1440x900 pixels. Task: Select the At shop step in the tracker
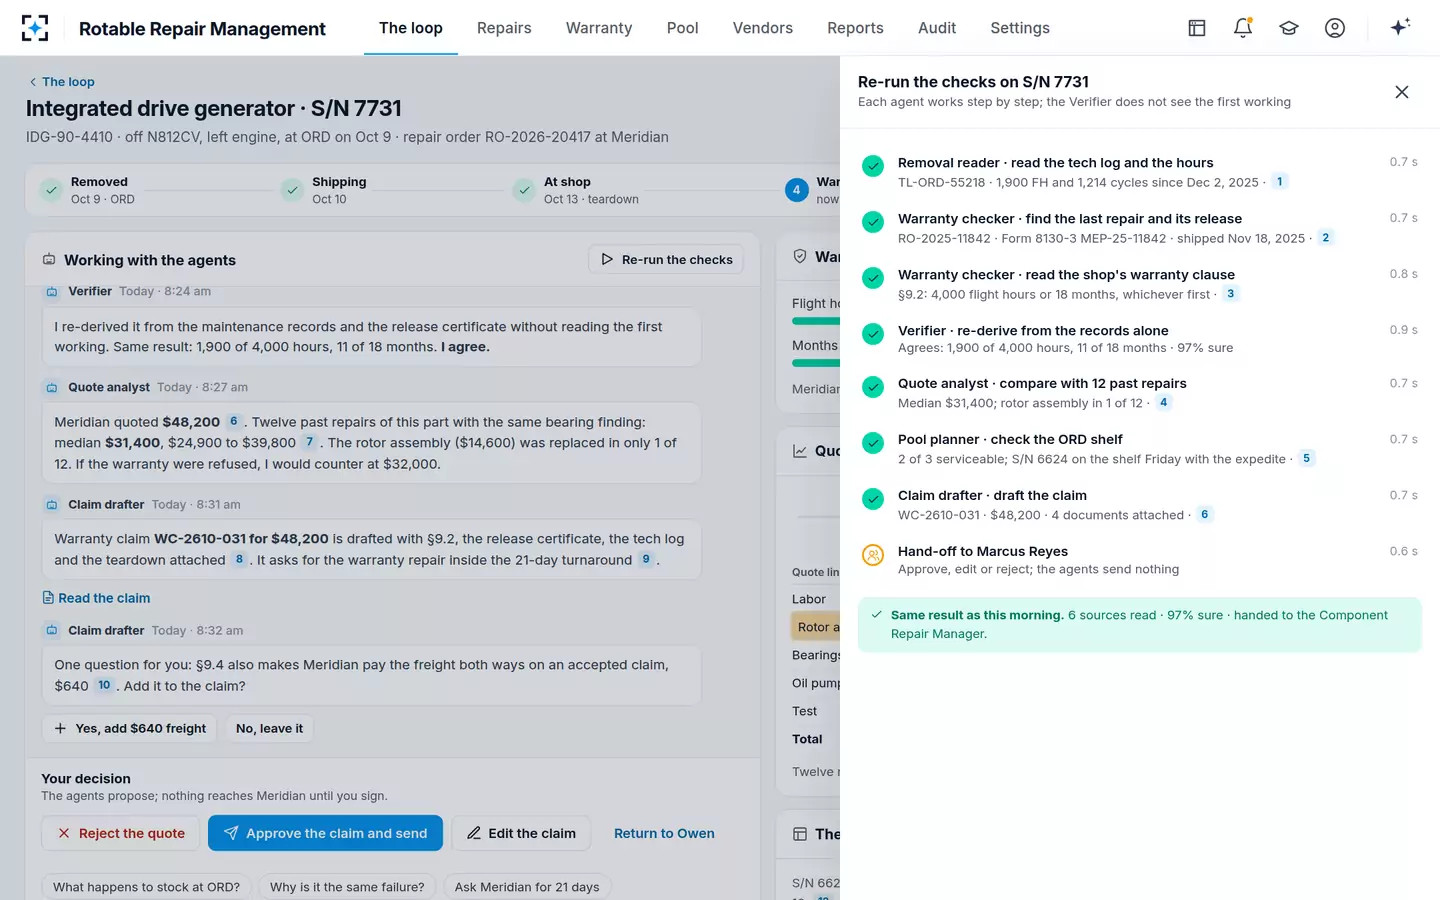pyautogui.click(x=576, y=190)
